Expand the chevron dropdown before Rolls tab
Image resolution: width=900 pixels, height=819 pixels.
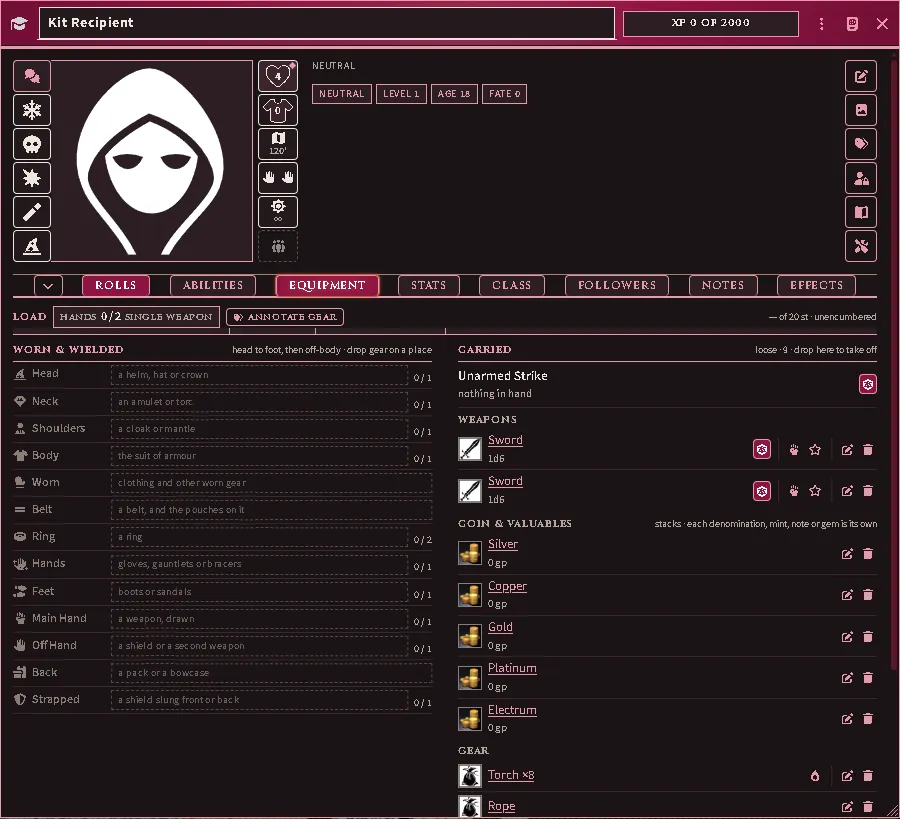[x=48, y=286]
